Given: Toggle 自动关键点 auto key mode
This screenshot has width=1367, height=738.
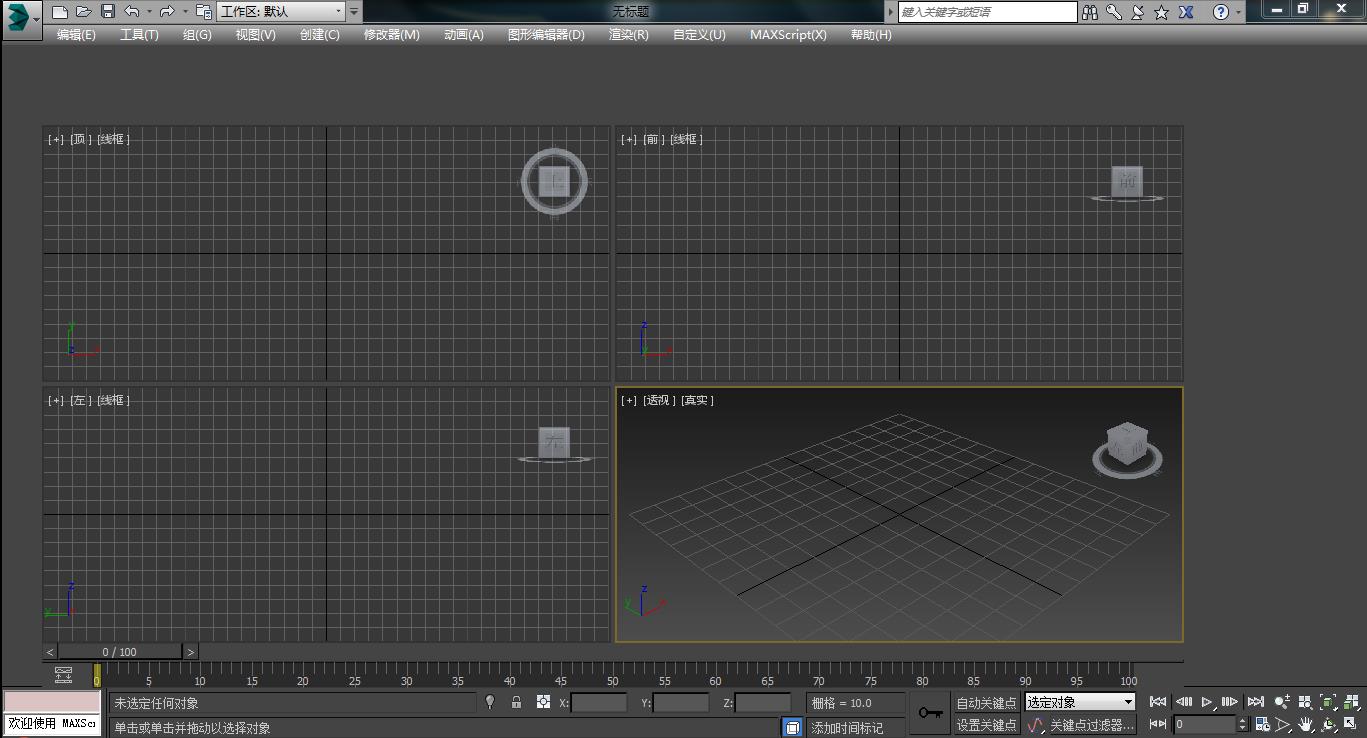Looking at the screenshot, I should click(x=986, y=703).
